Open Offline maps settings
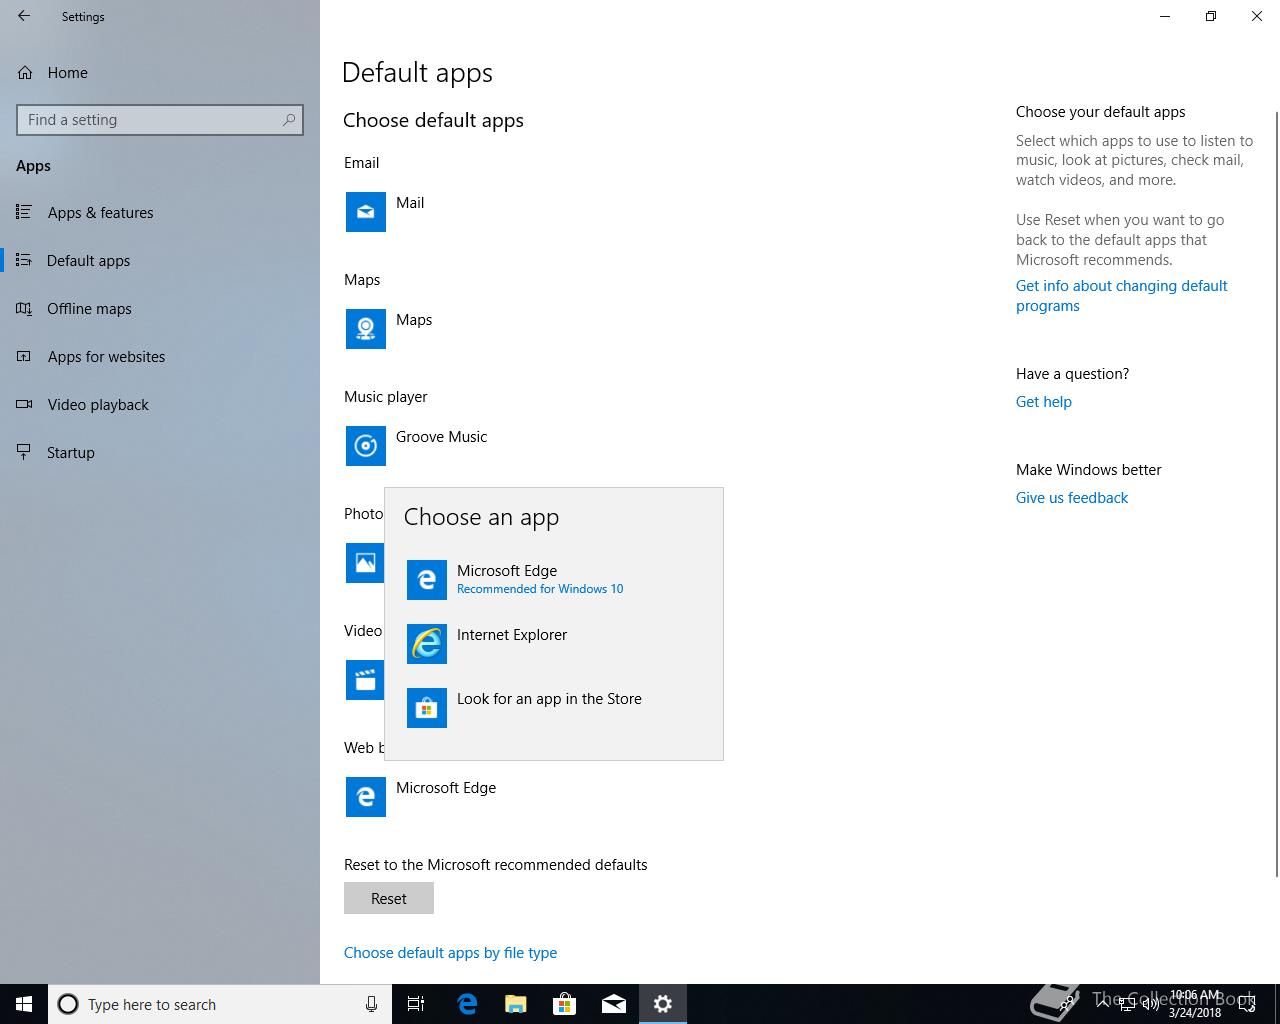Viewport: 1280px width, 1024px height. click(x=160, y=309)
